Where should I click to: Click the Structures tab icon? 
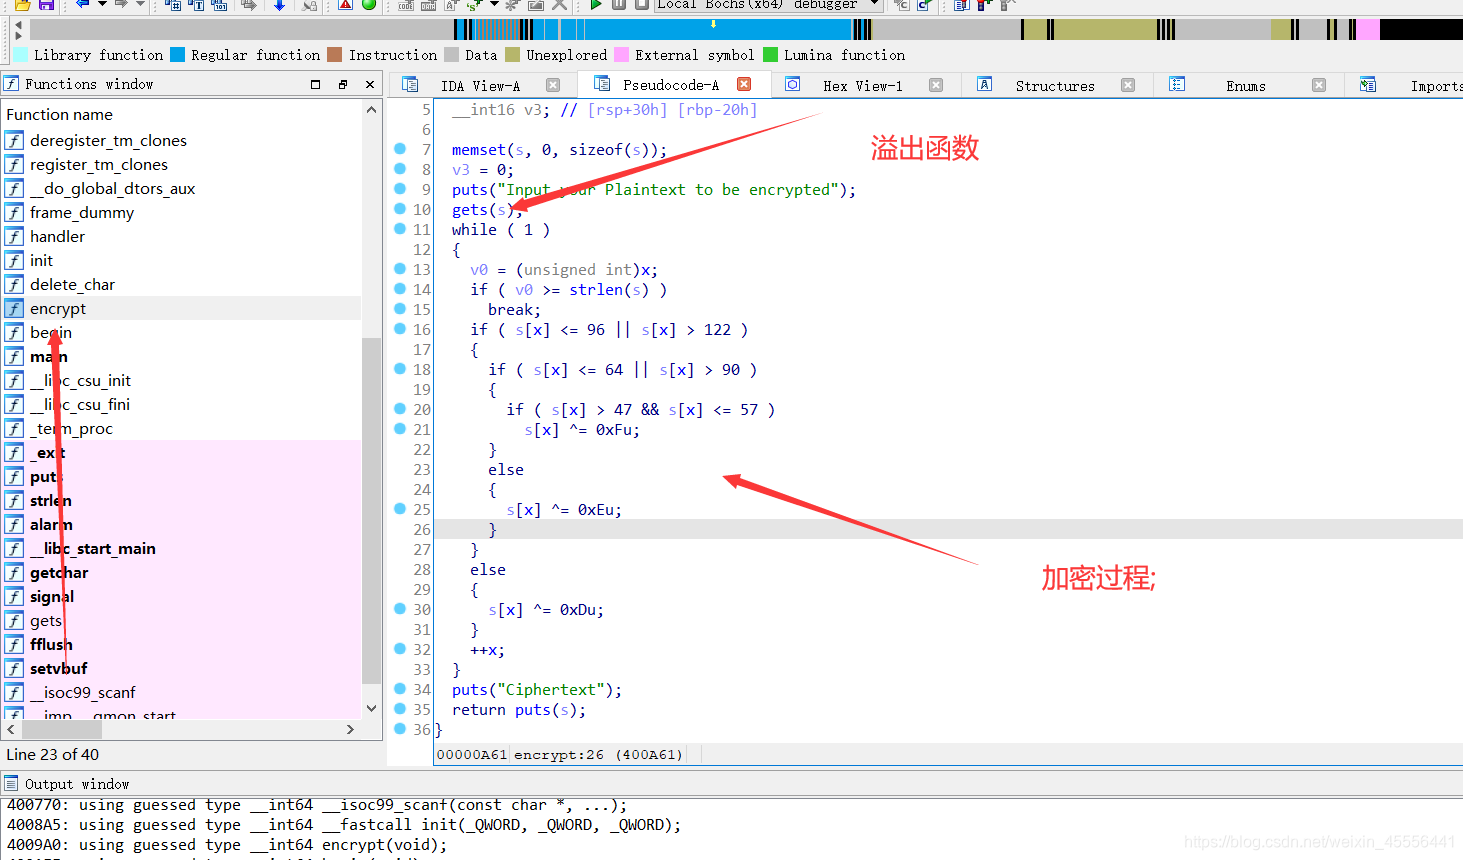[985, 85]
